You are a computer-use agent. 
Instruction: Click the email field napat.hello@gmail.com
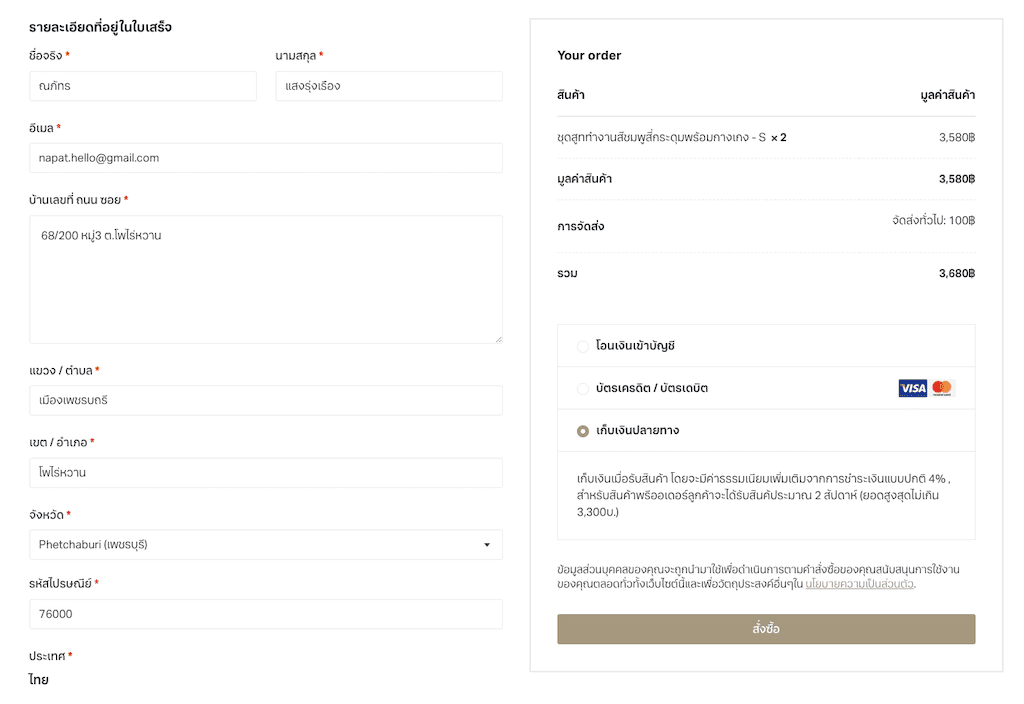pyautogui.click(x=266, y=158)
